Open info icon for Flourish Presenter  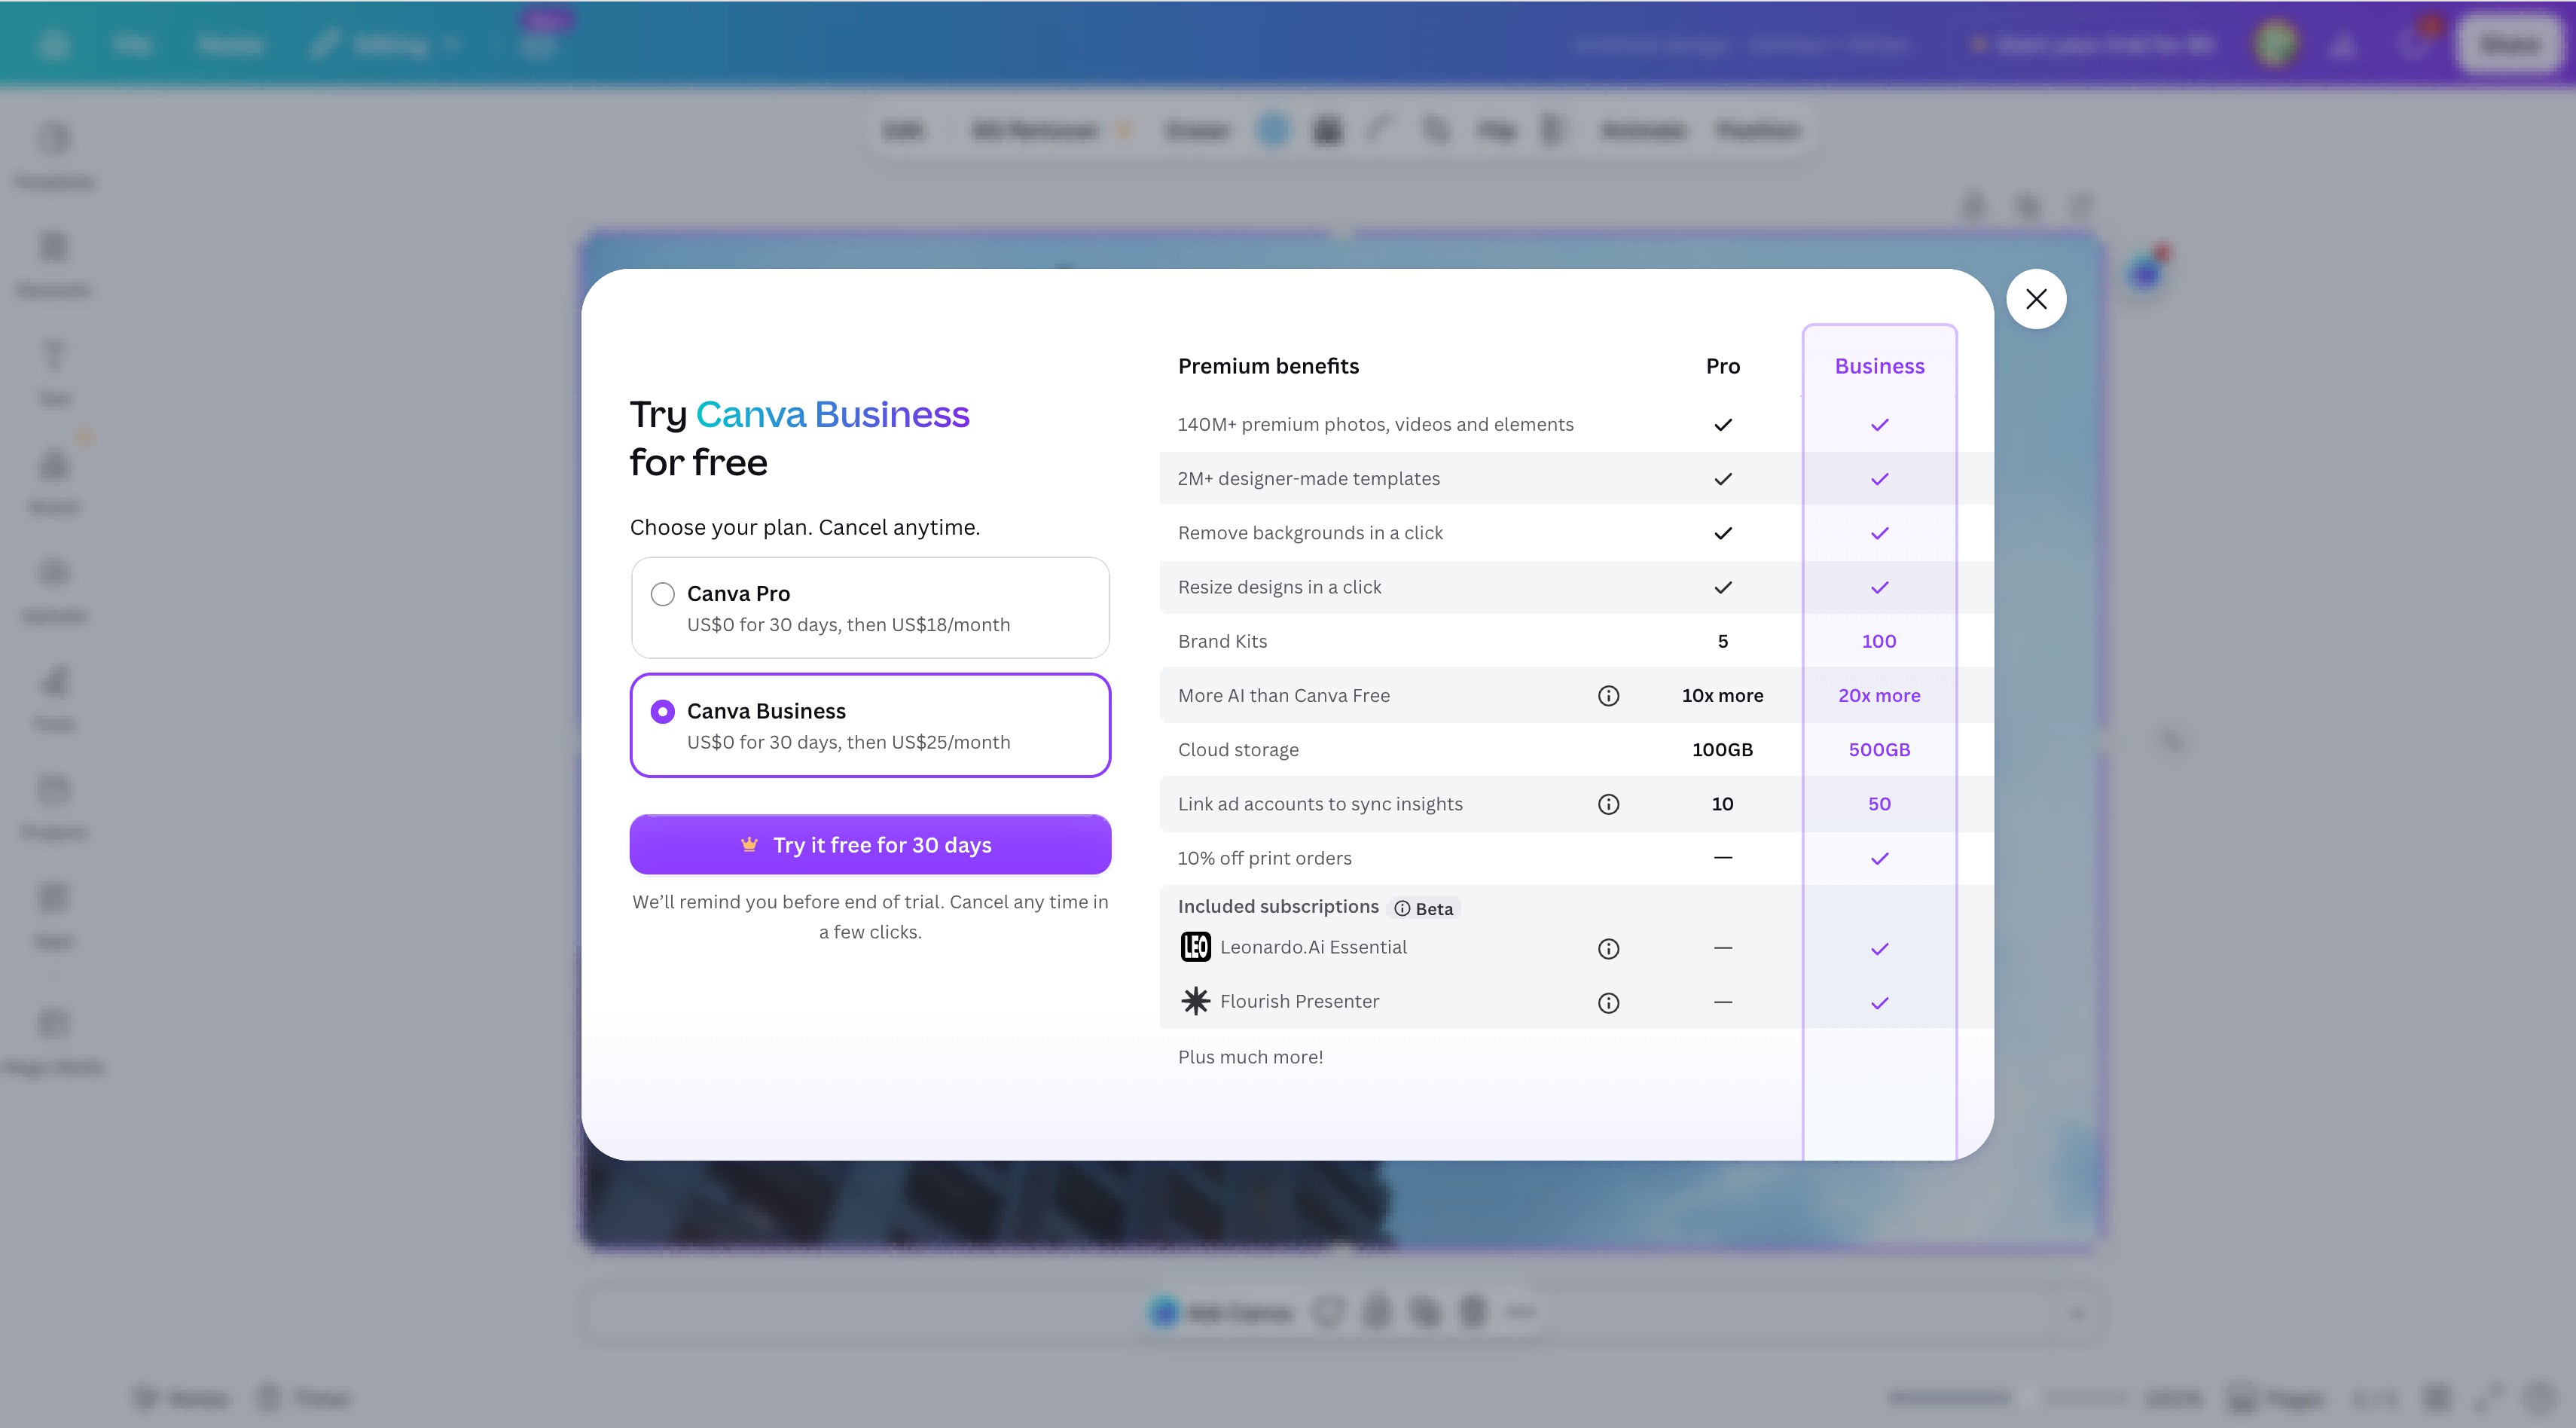tap(1608, 1003)
